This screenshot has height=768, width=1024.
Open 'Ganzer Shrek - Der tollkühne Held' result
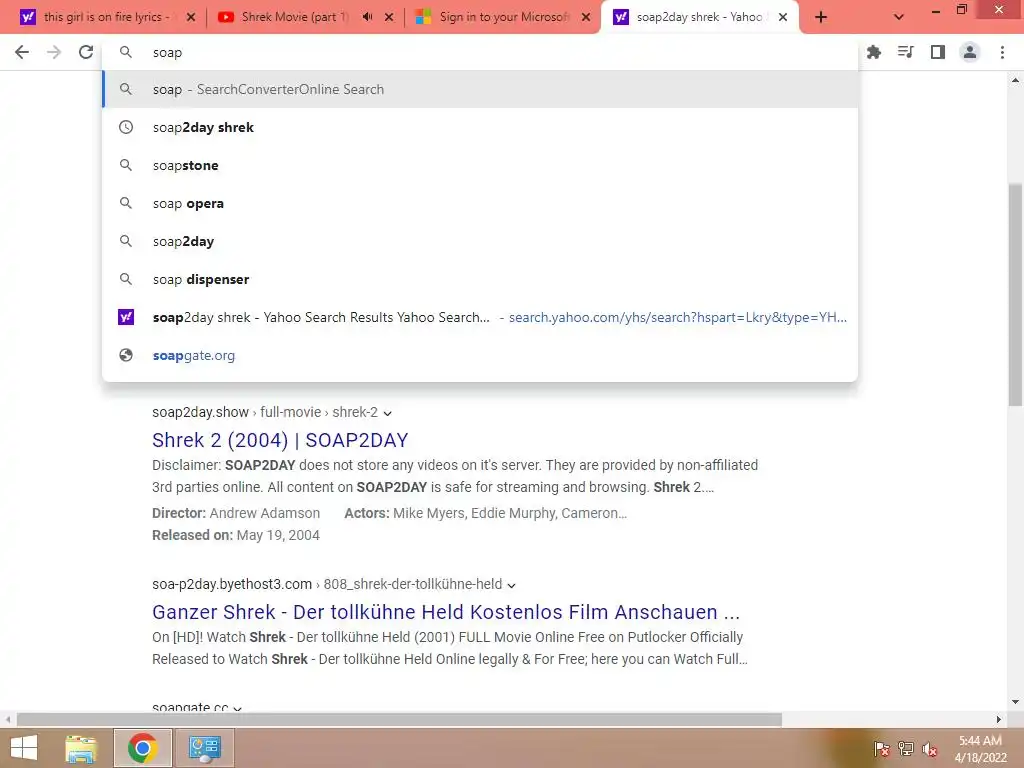(x=446, y=612)
